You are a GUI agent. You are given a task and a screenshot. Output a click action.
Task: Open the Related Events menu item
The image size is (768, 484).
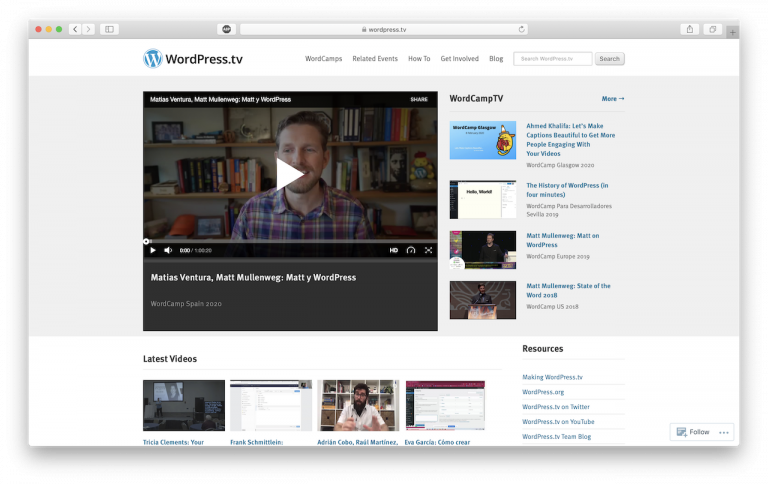pos(375,59)
